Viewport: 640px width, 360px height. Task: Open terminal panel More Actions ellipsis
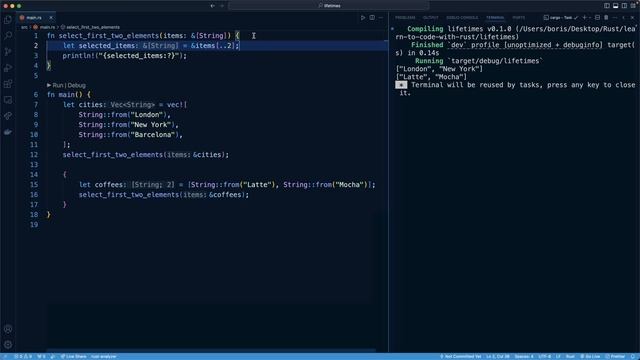pyautogui.click(x=615, y=18)
